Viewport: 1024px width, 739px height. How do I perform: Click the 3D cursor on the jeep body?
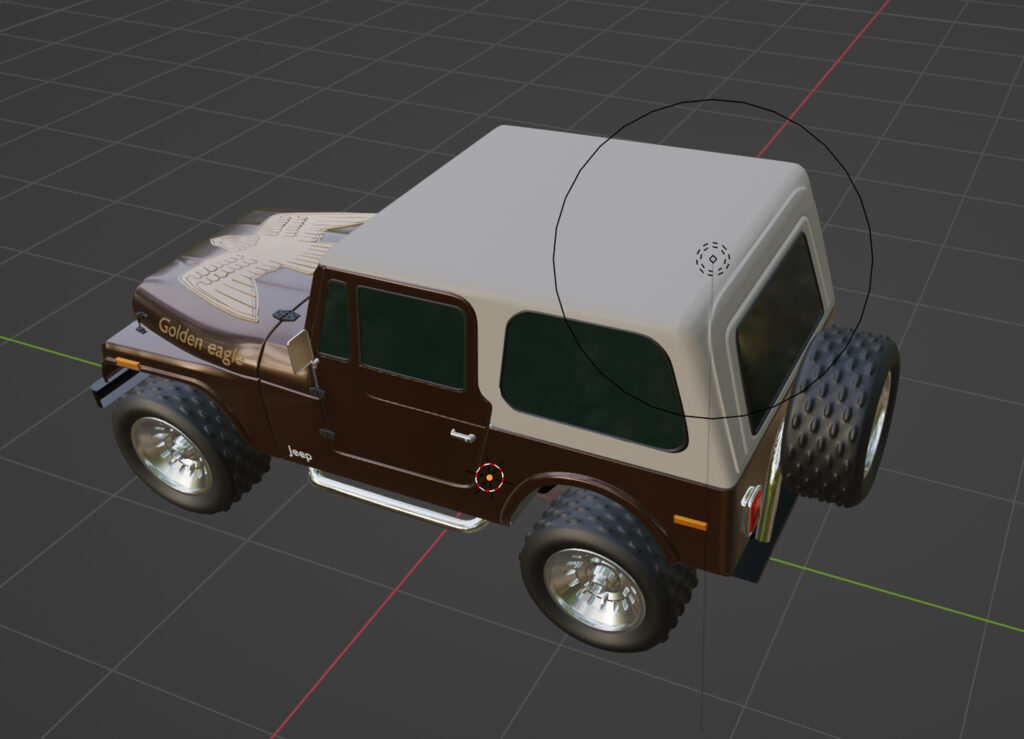pos(489,478)
